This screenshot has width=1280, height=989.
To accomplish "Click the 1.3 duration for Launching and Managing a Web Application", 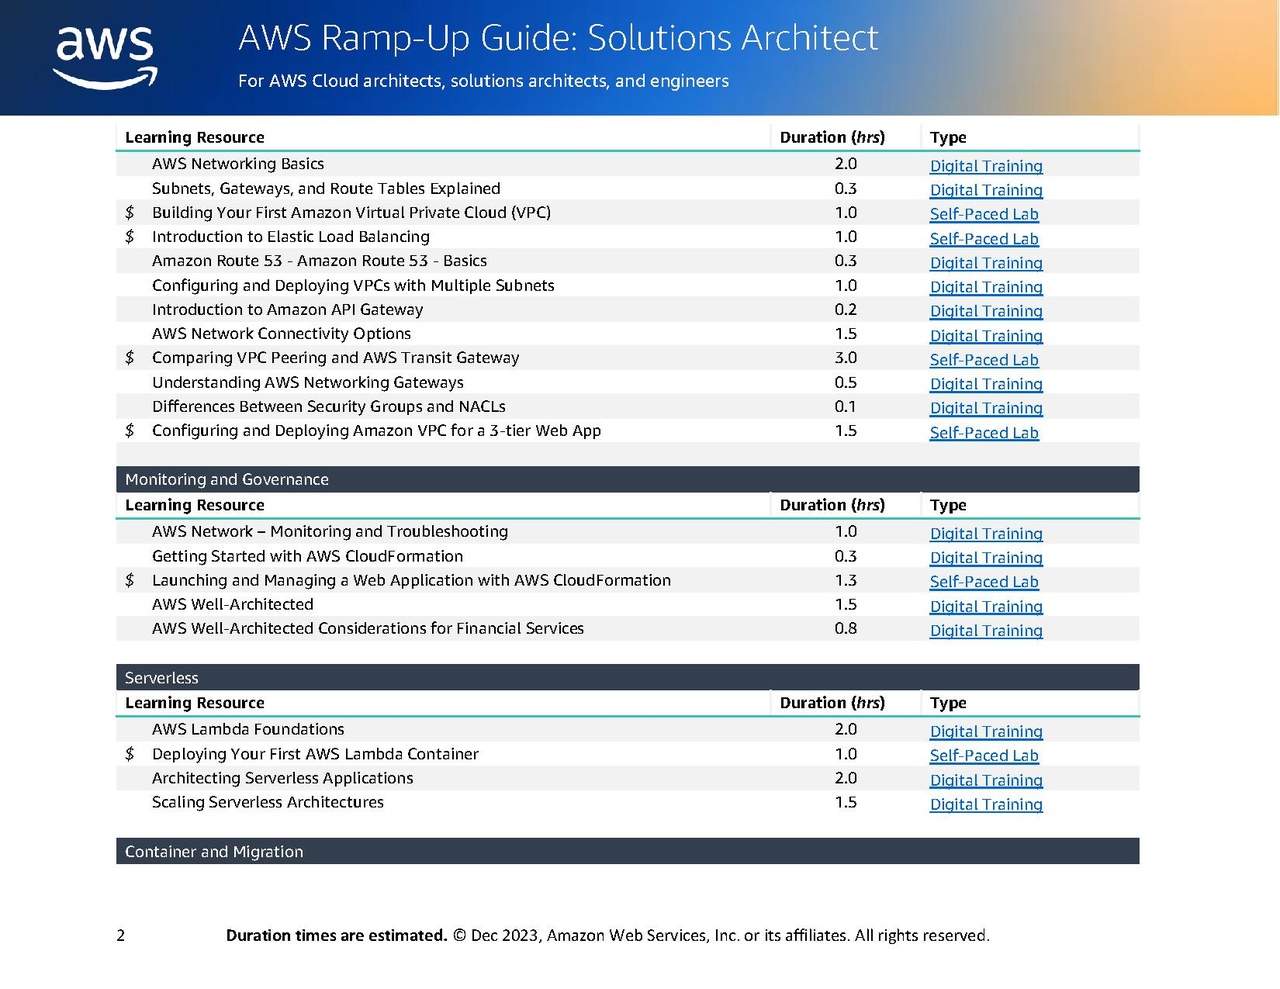I will click(846, 580).
